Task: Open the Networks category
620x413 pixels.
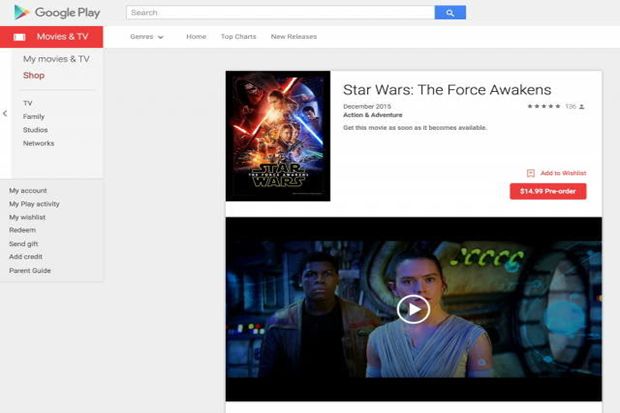Action: click(x=38, y=143)
